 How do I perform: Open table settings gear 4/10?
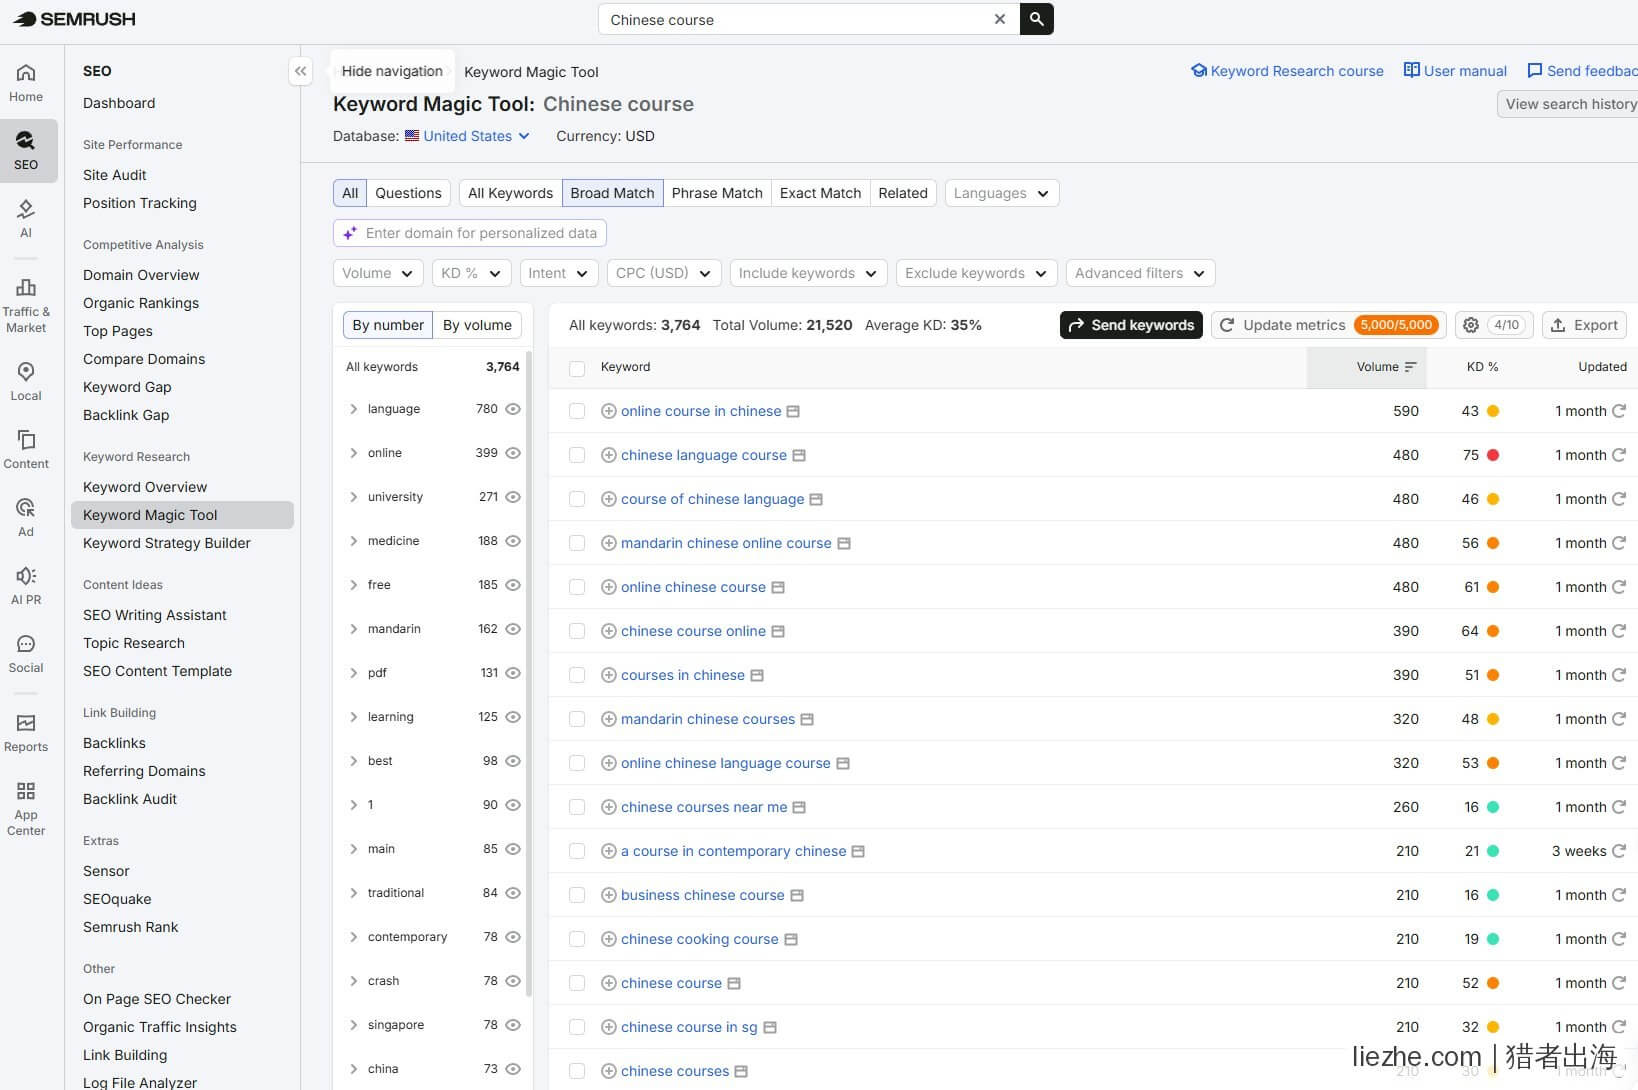(1492, 325)
